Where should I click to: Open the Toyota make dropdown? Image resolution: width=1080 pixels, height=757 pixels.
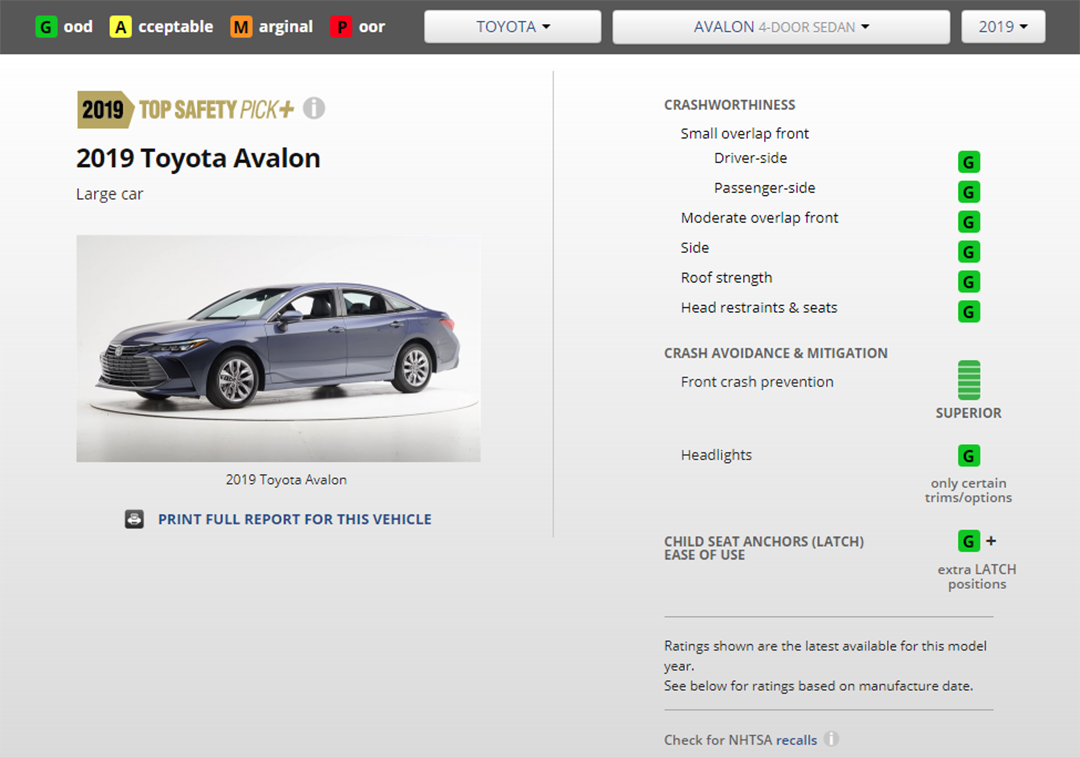point(512,27)
